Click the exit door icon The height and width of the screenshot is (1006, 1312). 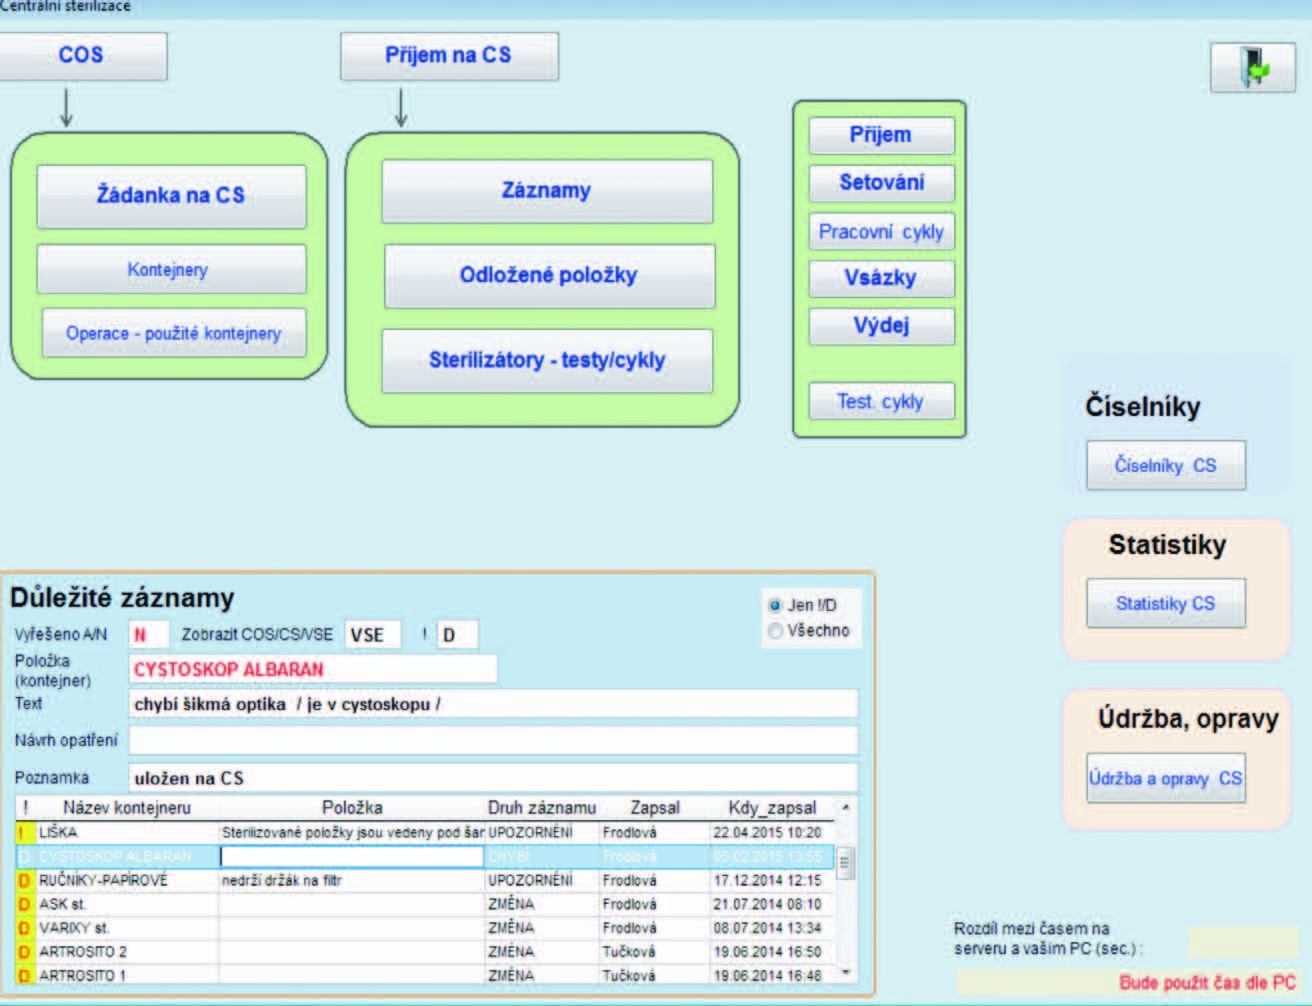pyautogui.click(x=1252, y=68)
